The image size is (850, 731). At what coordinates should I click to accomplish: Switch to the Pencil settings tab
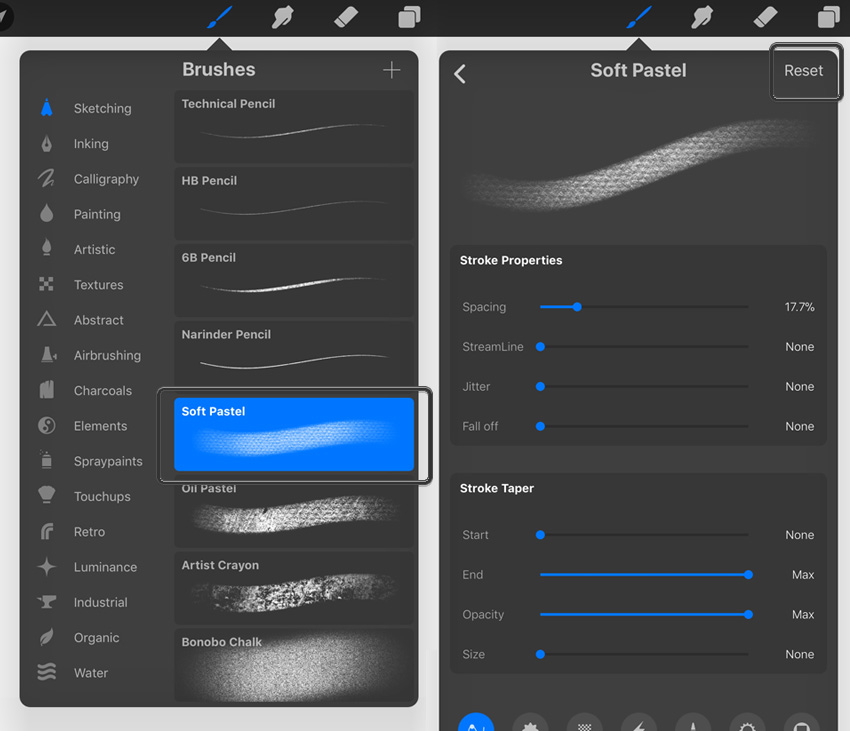[x=693, y=722]
